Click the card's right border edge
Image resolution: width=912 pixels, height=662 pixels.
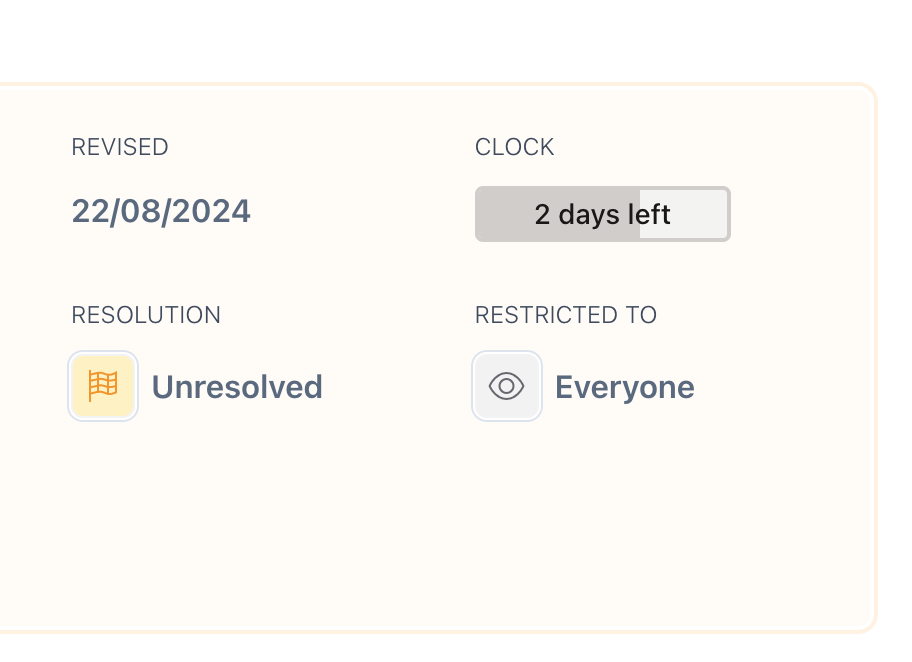(x=875, y=360)
